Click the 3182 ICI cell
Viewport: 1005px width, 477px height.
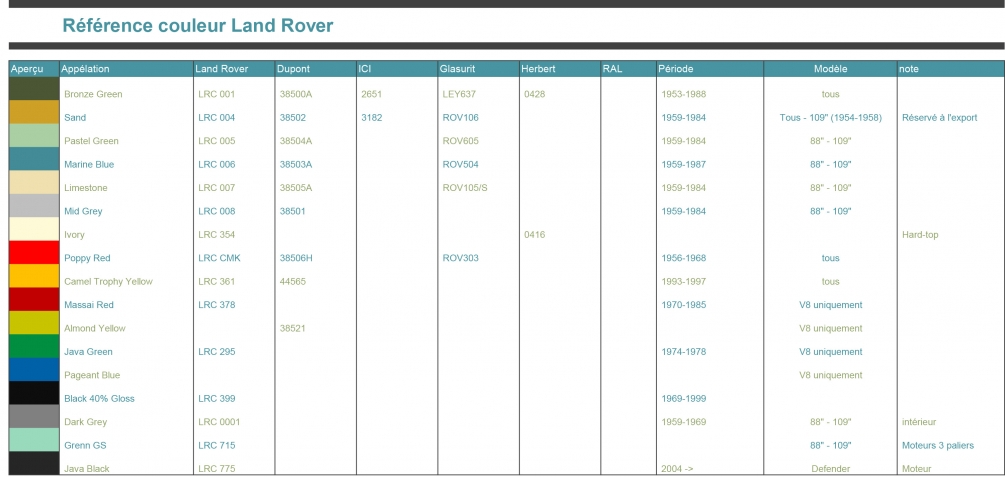tap(371, 118)
